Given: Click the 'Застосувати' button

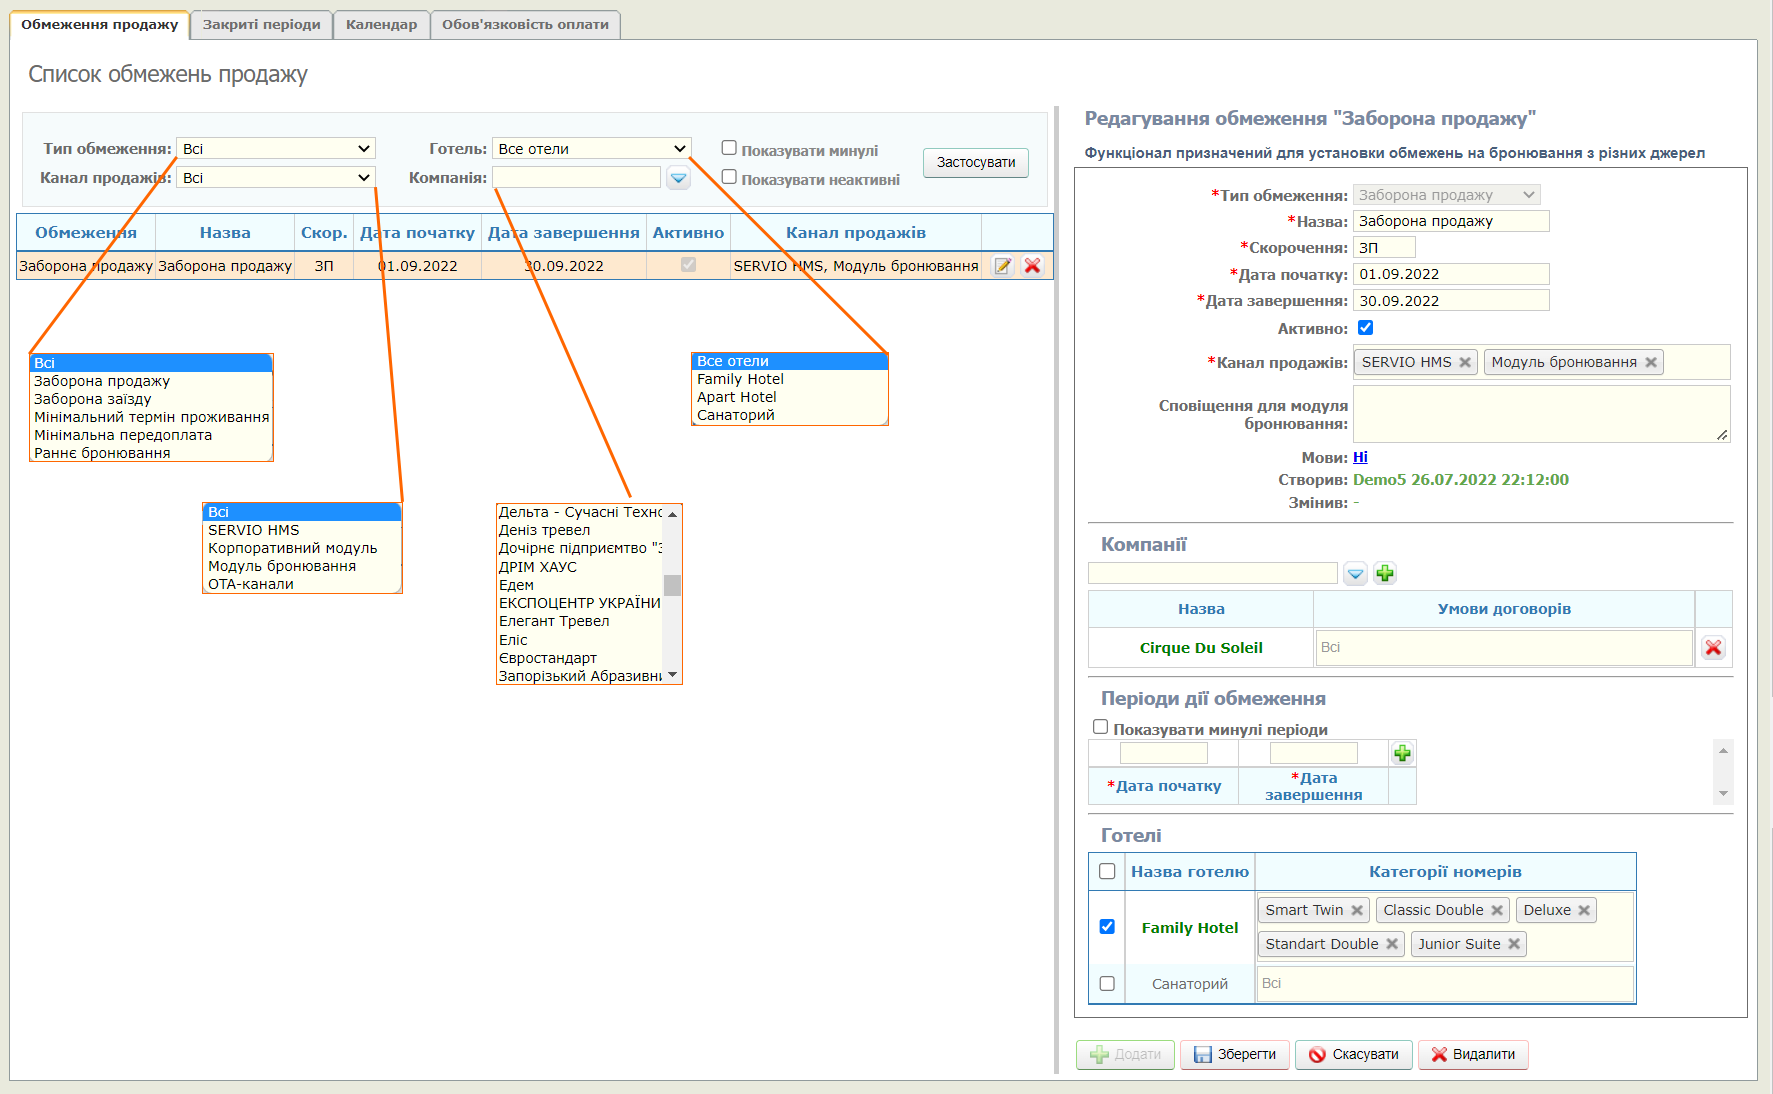Looking at the screenshot, I should point(975,163).
